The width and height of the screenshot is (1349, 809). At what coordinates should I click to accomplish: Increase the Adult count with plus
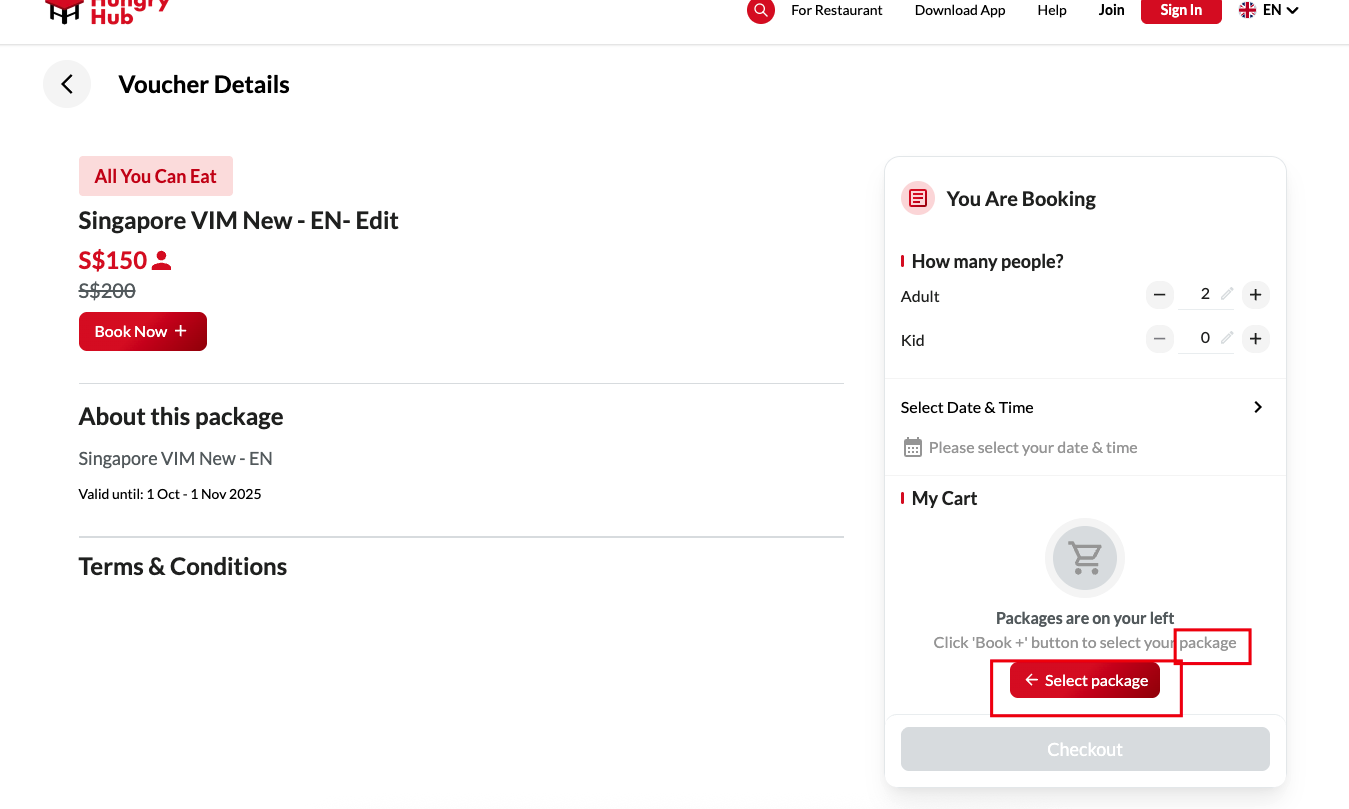click(x=1256, y=295)
